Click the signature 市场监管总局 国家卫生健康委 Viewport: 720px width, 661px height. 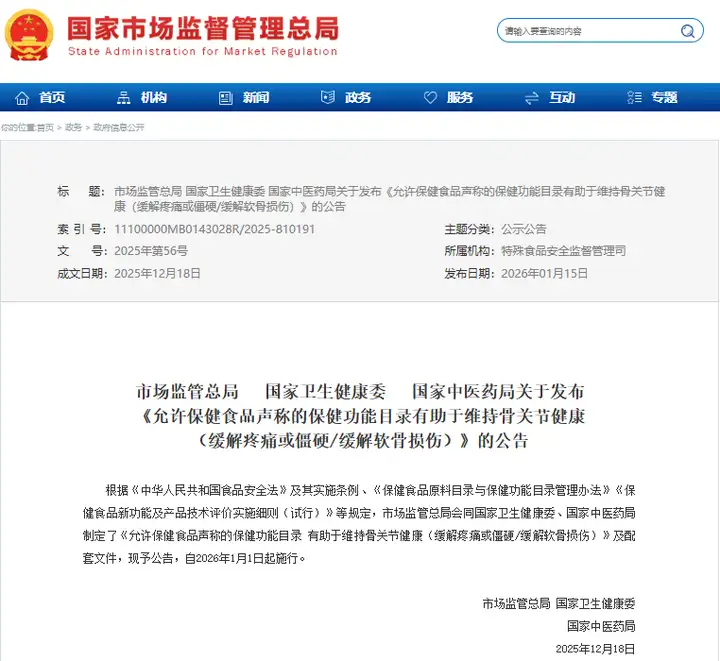559,604
